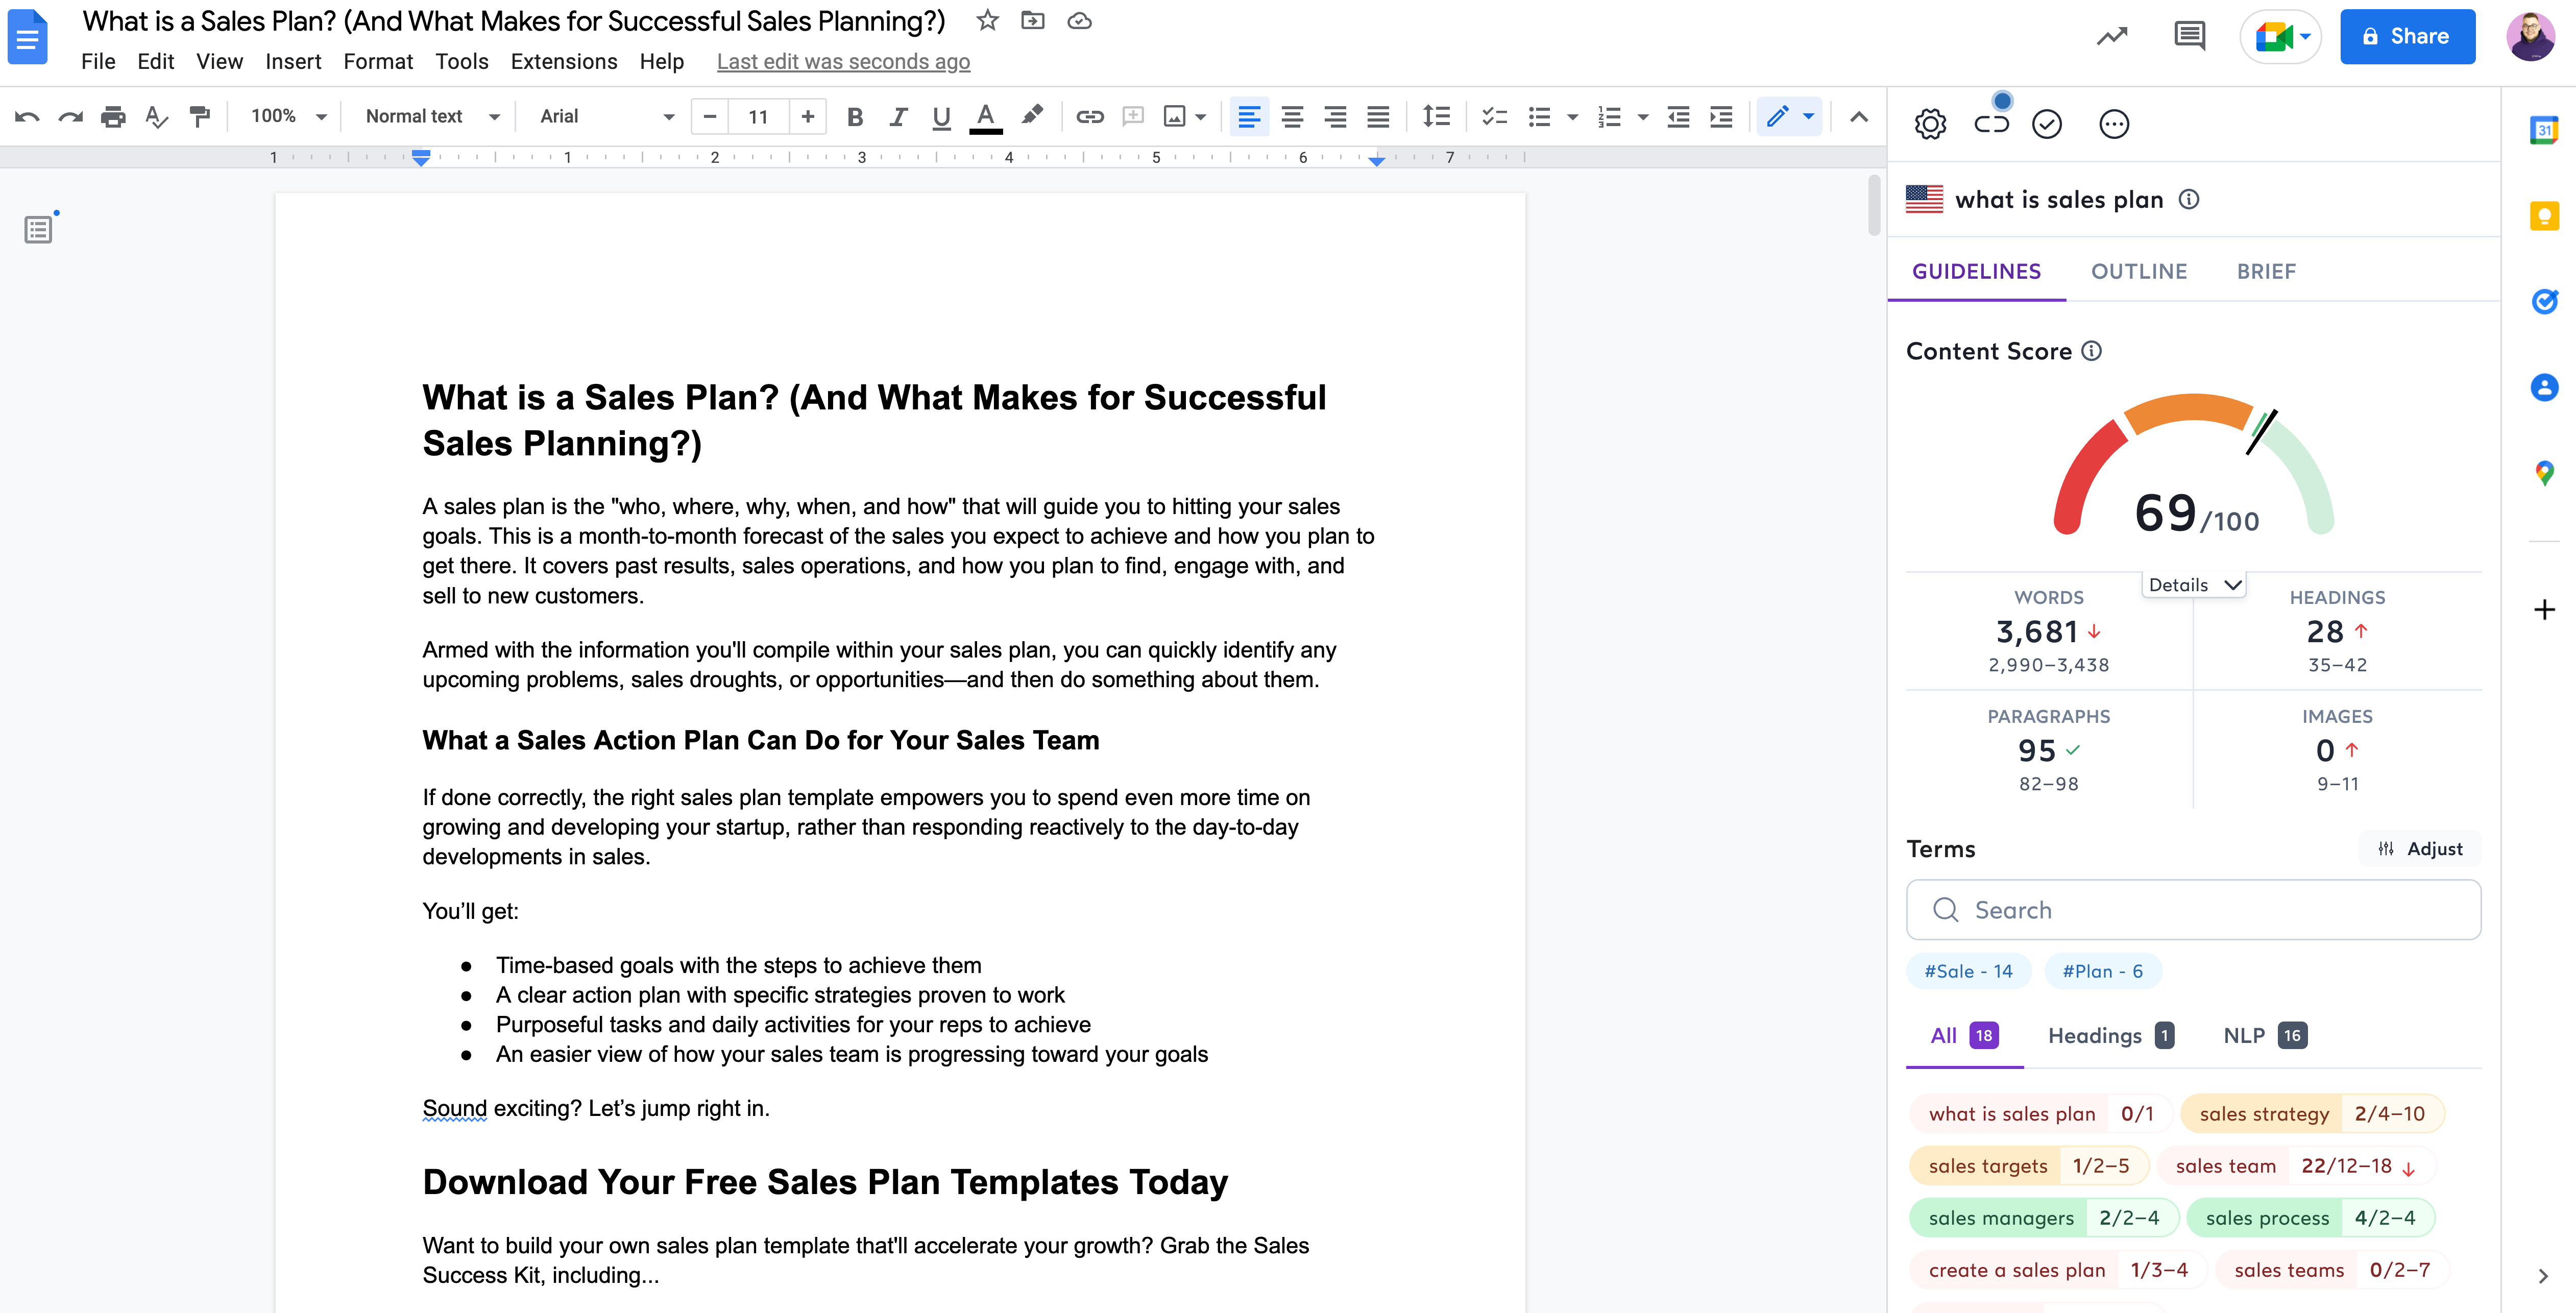2576x1313 pixels.
Task: Select the link/connect icon in Surfer panel
Action: pyautogui.click(x=1992, y=123)
